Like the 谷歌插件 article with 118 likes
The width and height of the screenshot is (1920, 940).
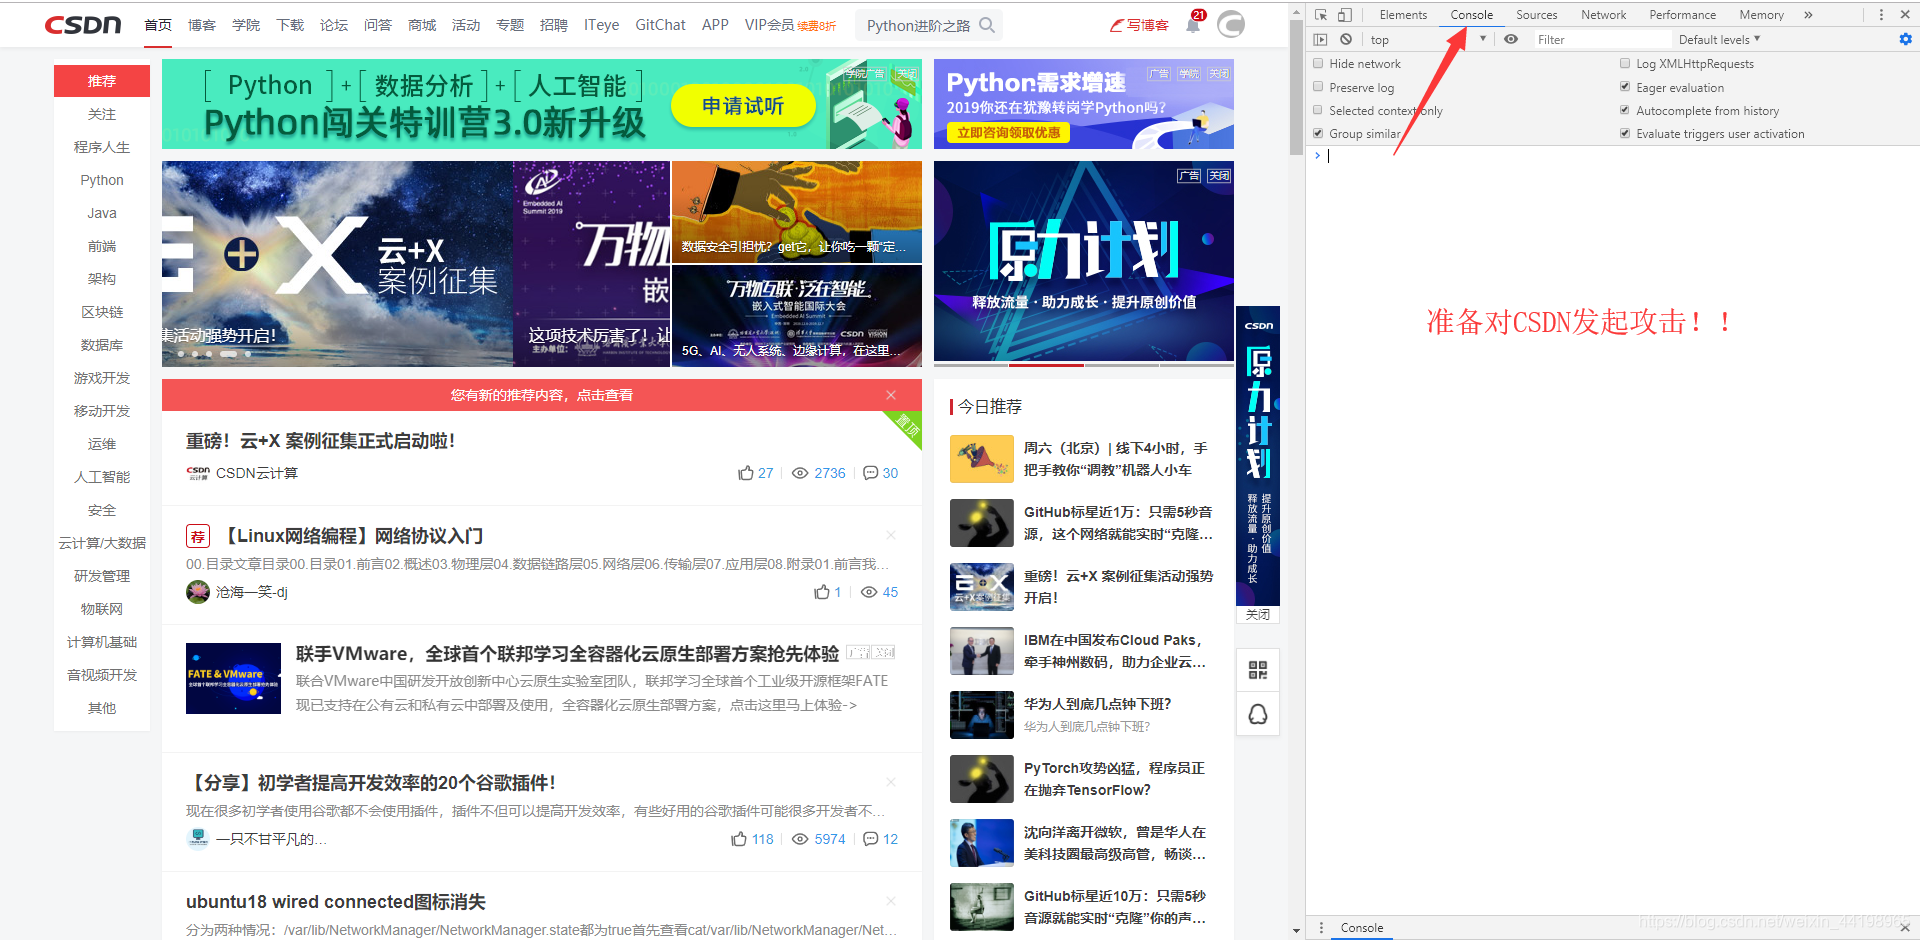739,839
